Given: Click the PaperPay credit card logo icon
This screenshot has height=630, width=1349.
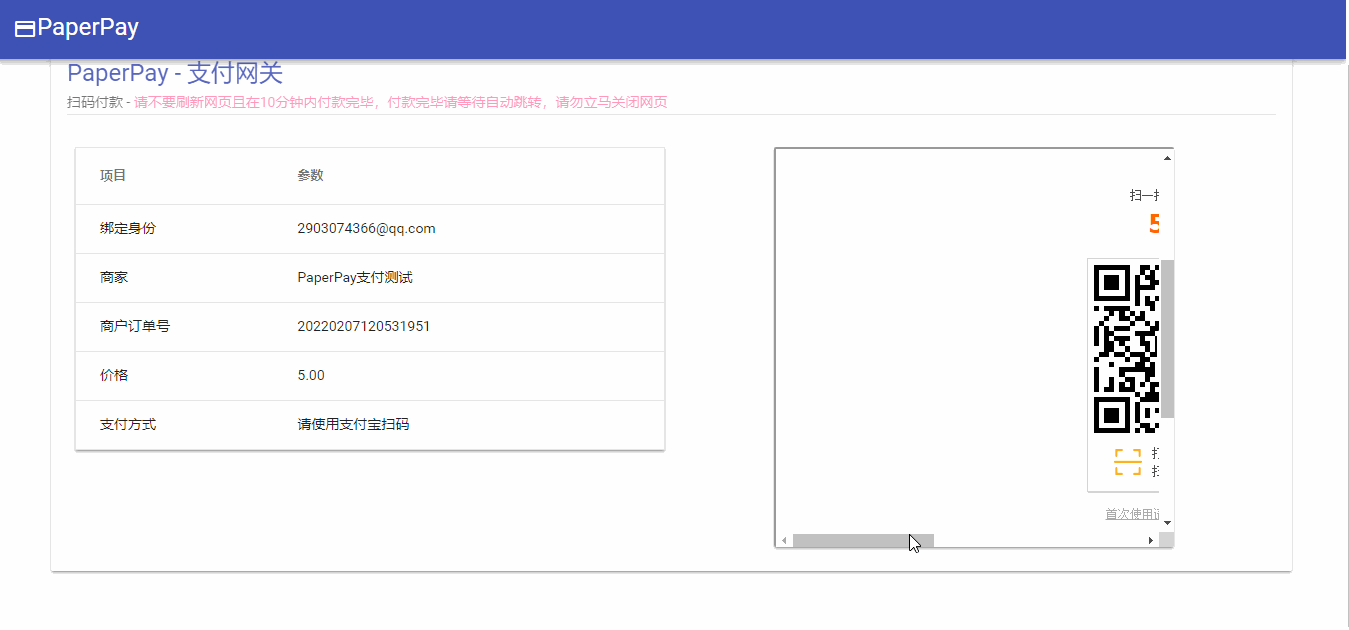Looking at the screenshot, I should coord(25,29).
